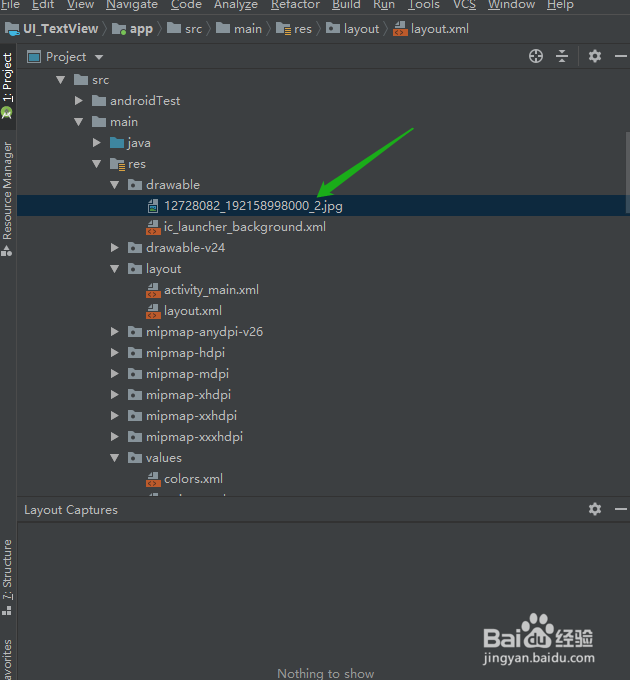The height and width of the screenshot is (680, 630).
Task: Expand the mipmap-xhdpi folder arrow
Action: coord(115,395)
